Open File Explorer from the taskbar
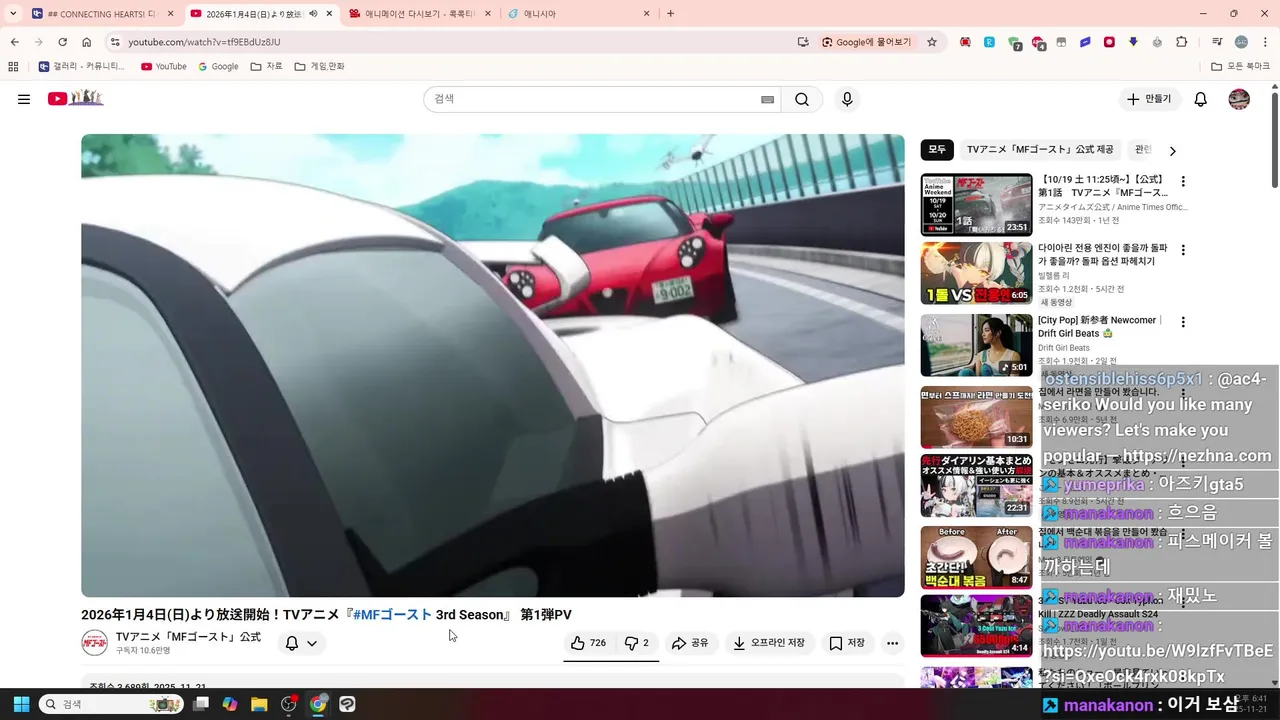 point(259,704)
